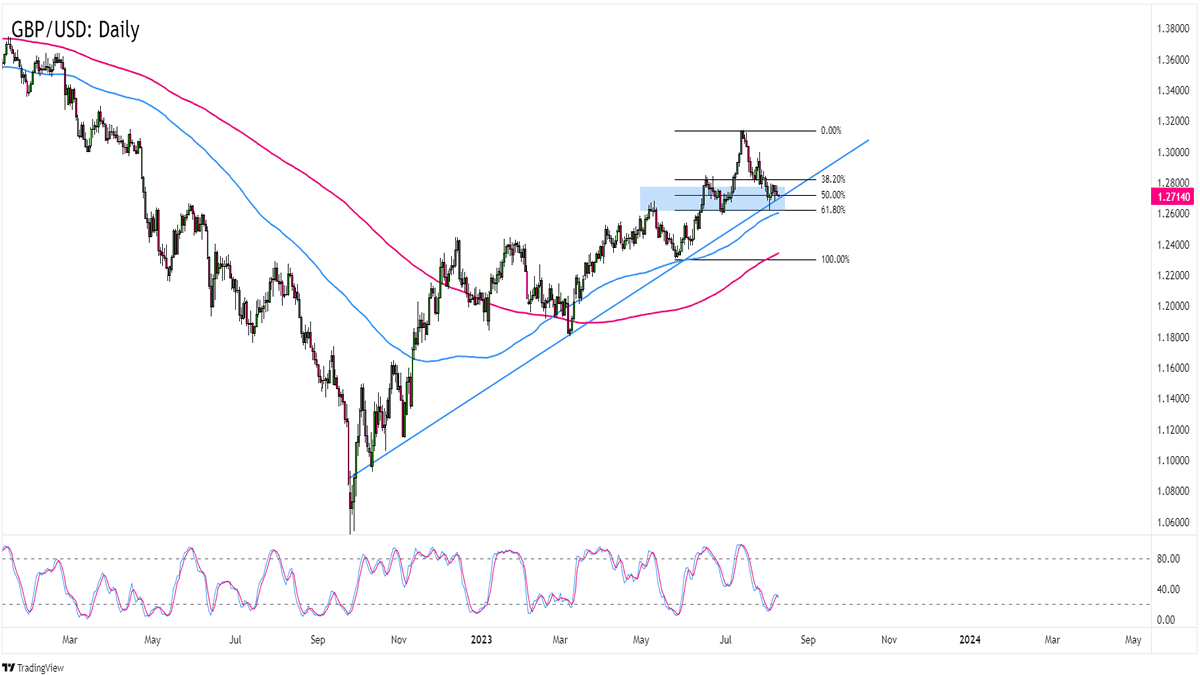Click the 0.00 stochastic axis label
Image resolution: width=1200 pixels, height=675 pixels.
pyautogui.click(x=1163, y=620)
